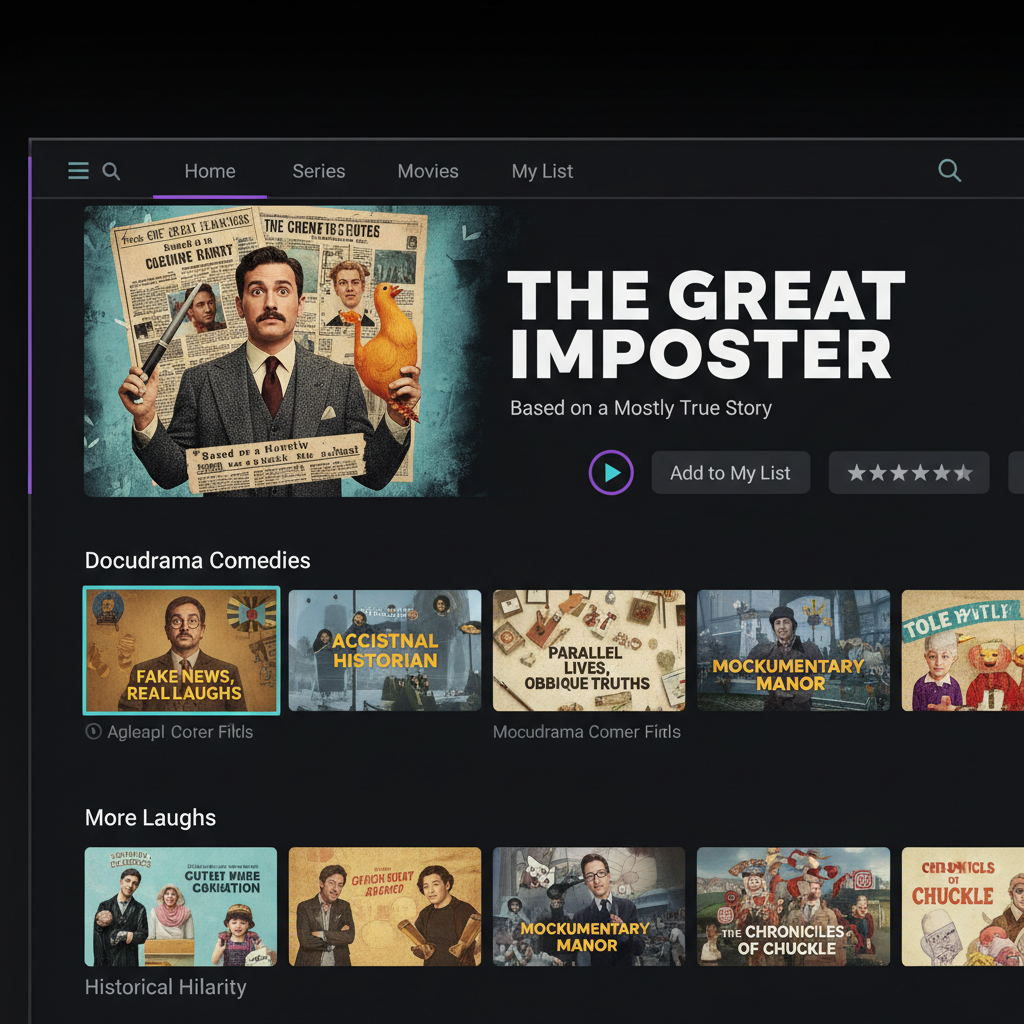The image size is (1024, 1024).
Task: Open The Great Imposter hero poster
Action: tap(287, 351)
